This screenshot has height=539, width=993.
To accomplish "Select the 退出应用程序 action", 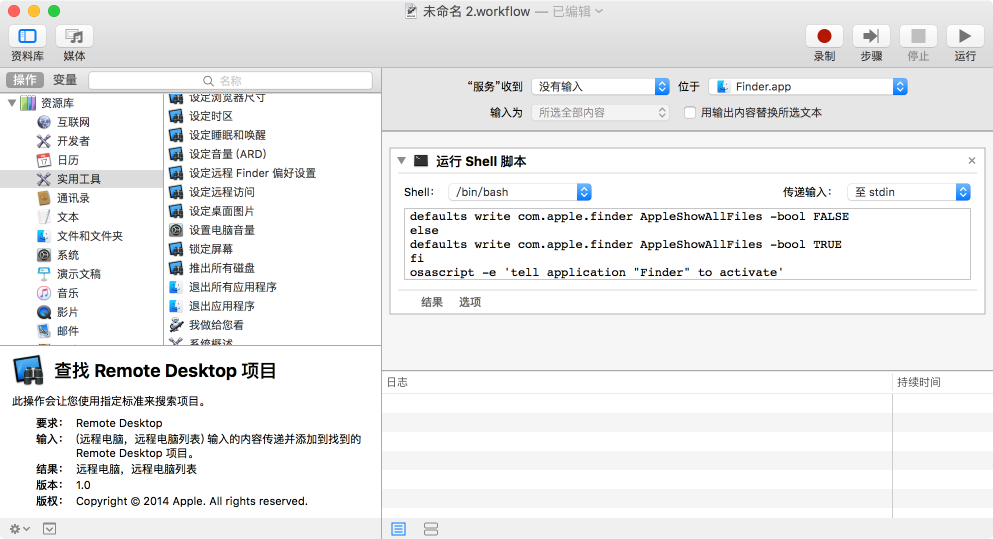I will [x=222, y=306].
